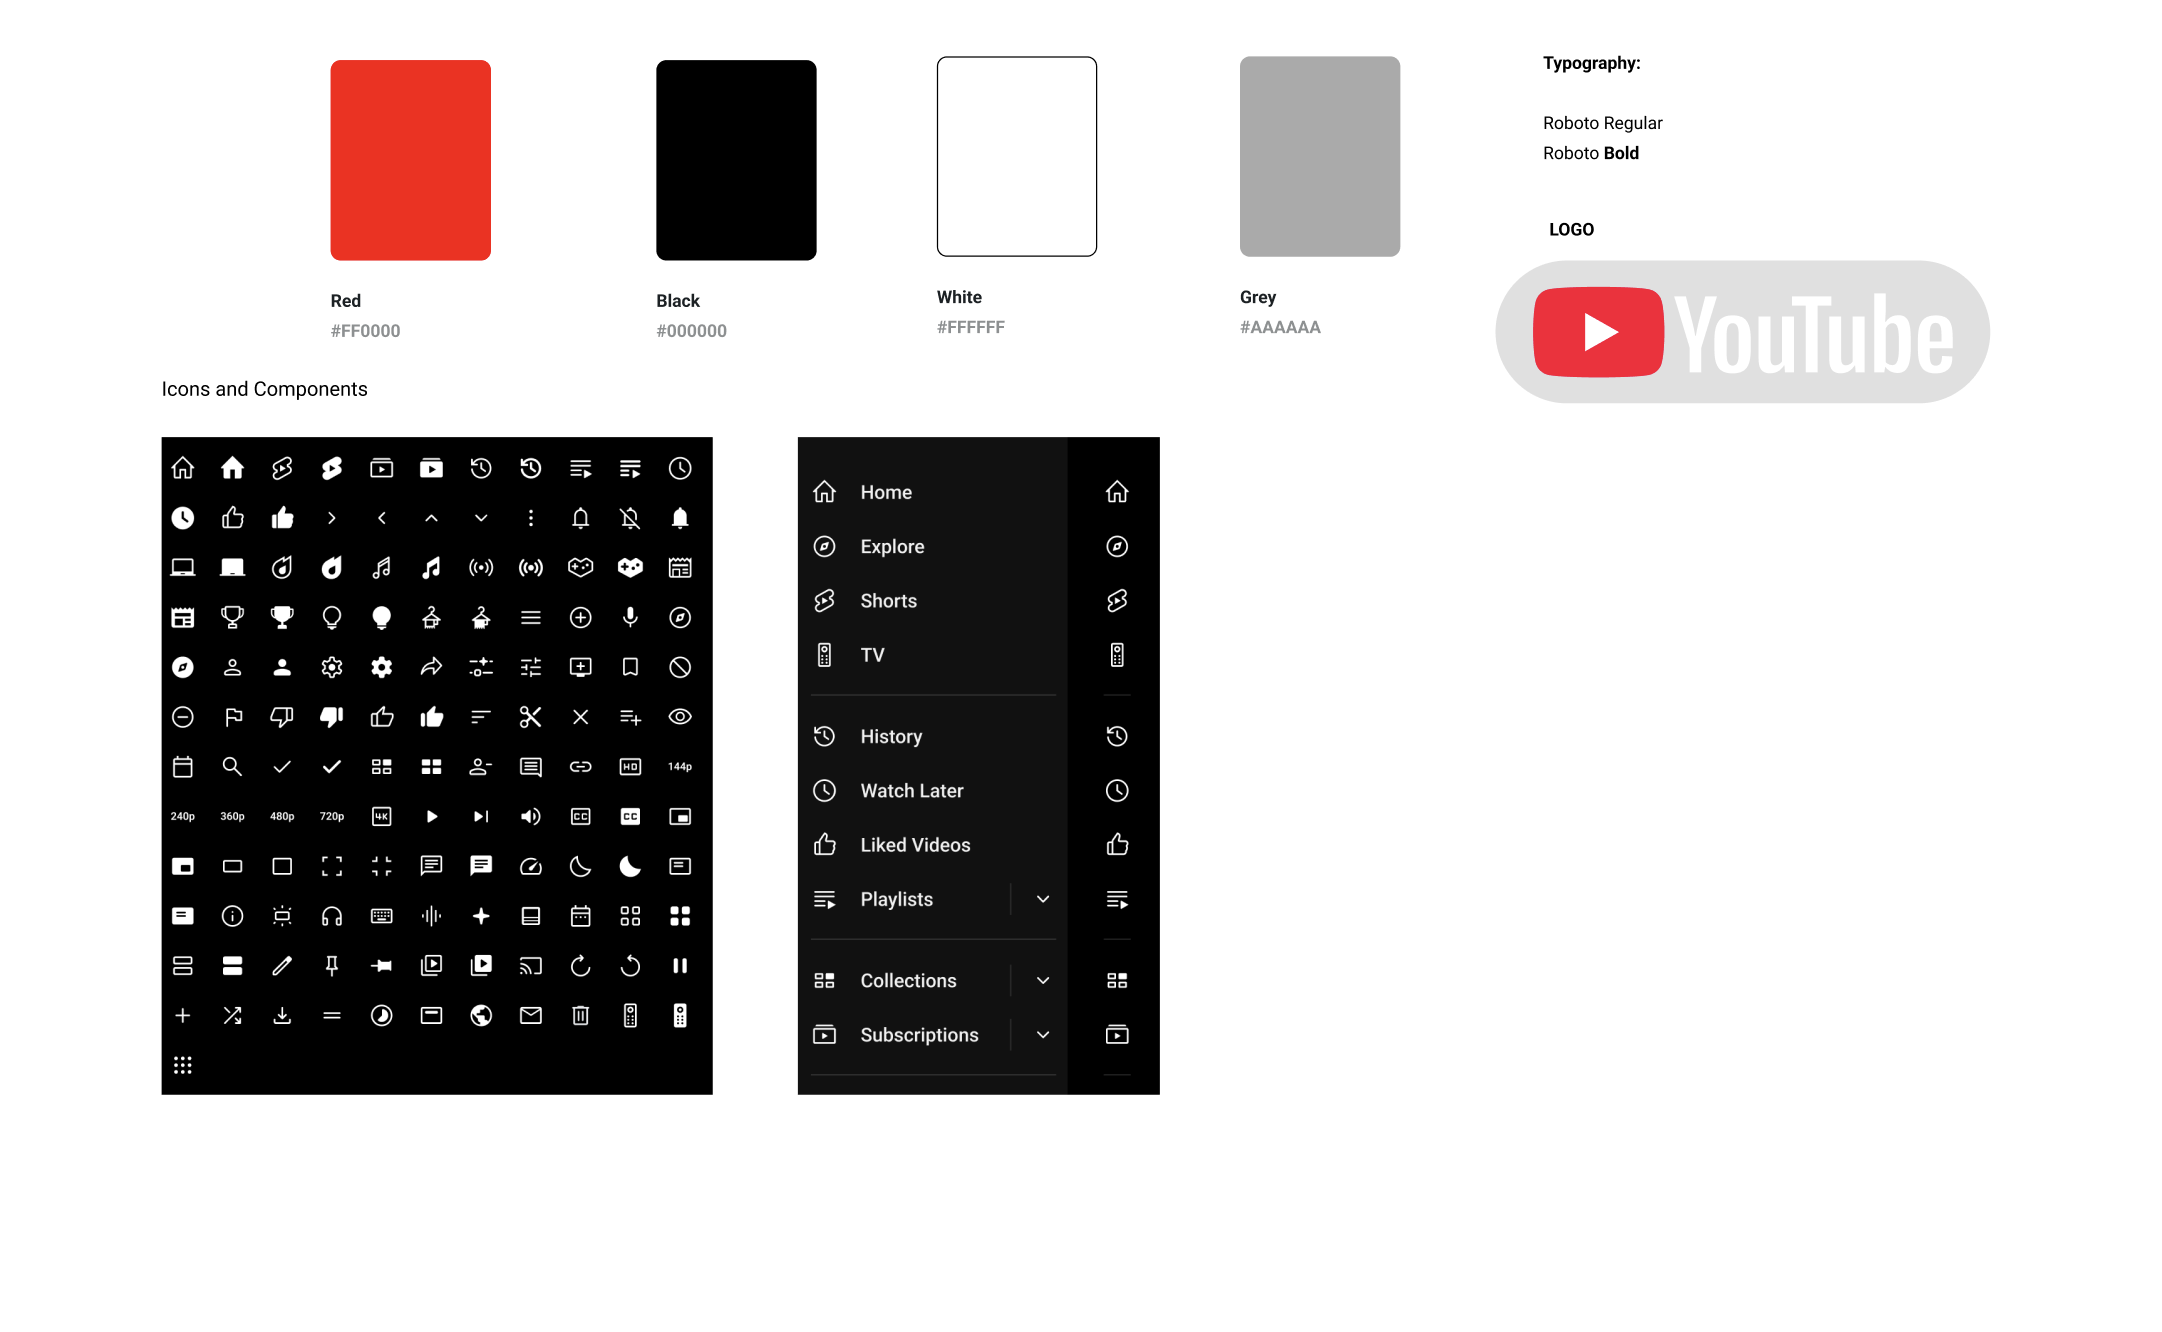
Task: Select Watch Later in sidebar
Action: pos(911,791)
